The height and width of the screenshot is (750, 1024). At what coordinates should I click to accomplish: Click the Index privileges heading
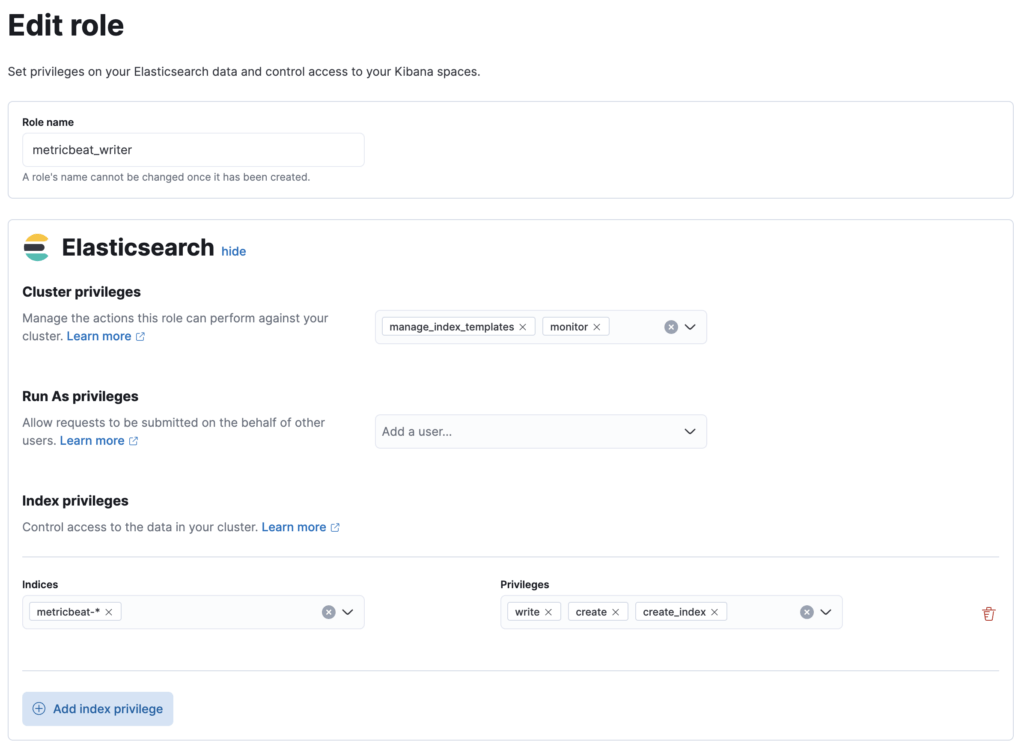tap(75, 501)
